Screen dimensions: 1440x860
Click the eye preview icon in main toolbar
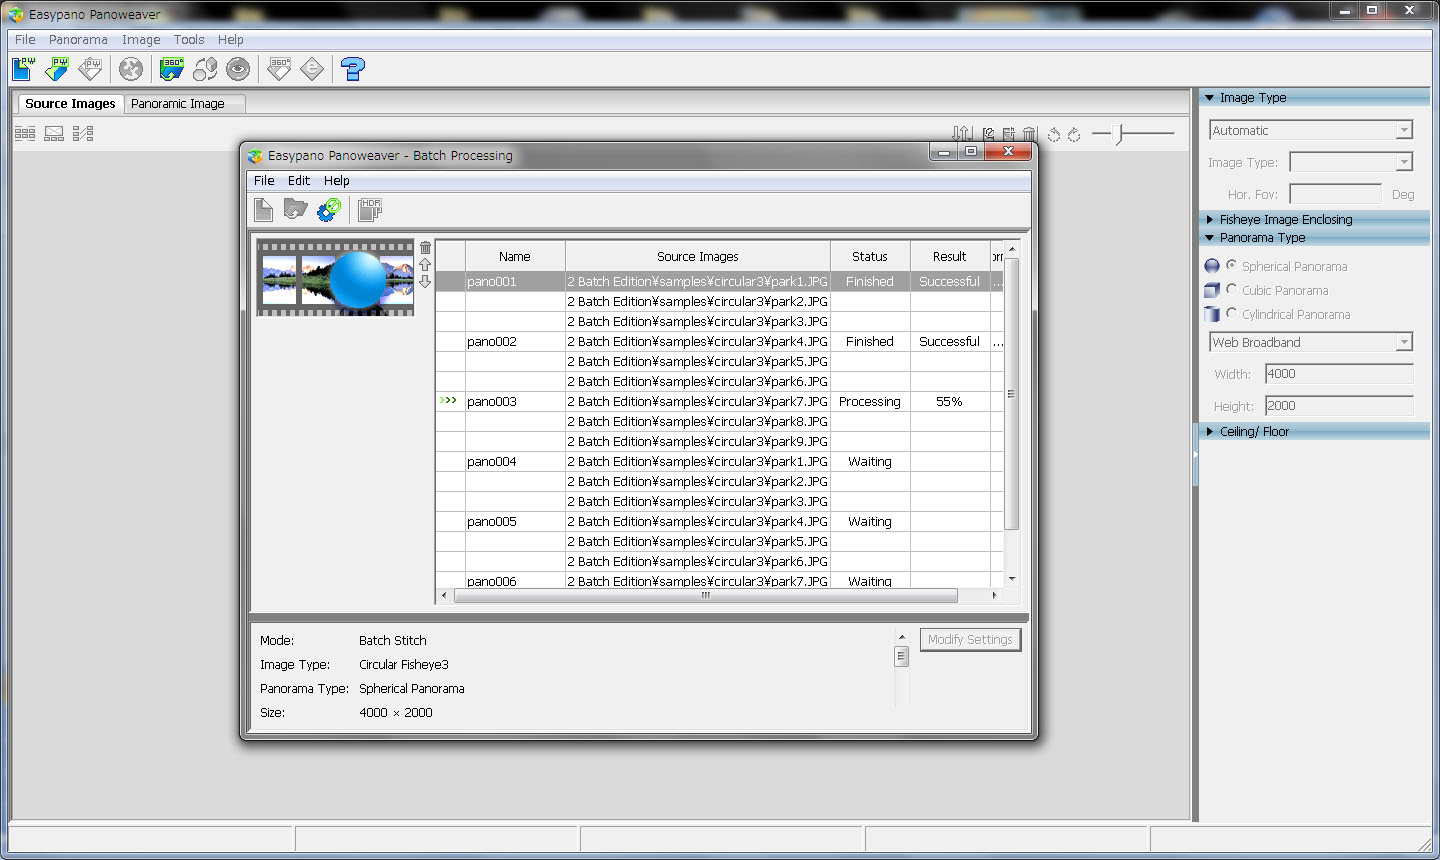[238, 69]
